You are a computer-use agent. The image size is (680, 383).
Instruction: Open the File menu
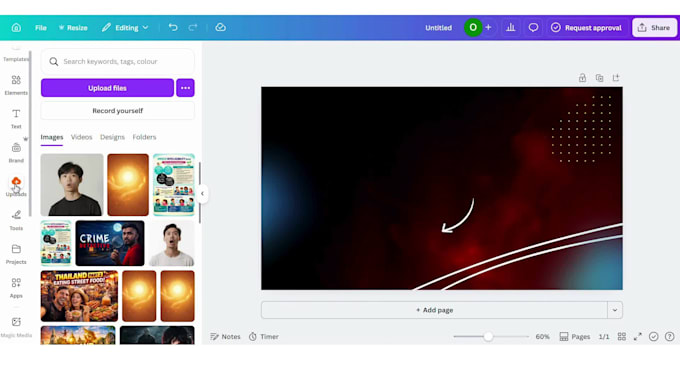point(41,28)
